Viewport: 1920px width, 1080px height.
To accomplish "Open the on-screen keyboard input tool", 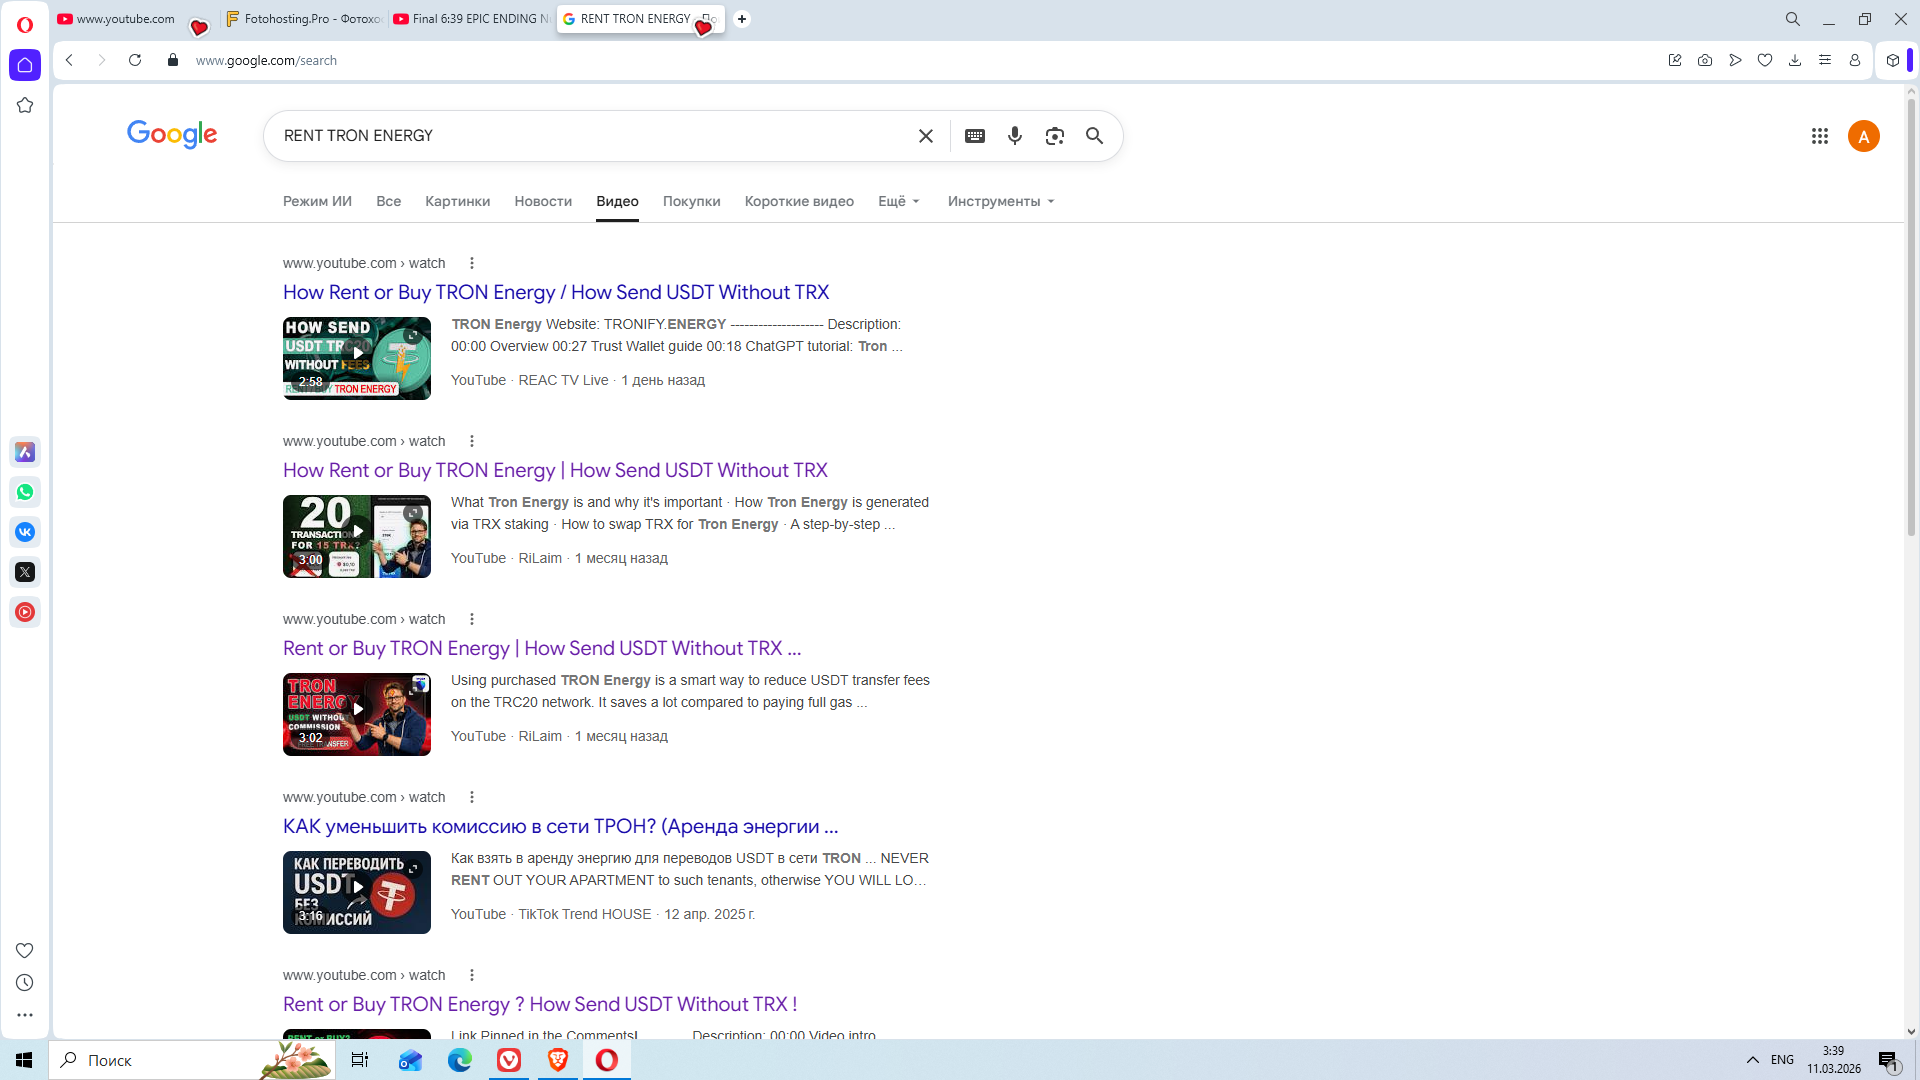I will [974, 136].
